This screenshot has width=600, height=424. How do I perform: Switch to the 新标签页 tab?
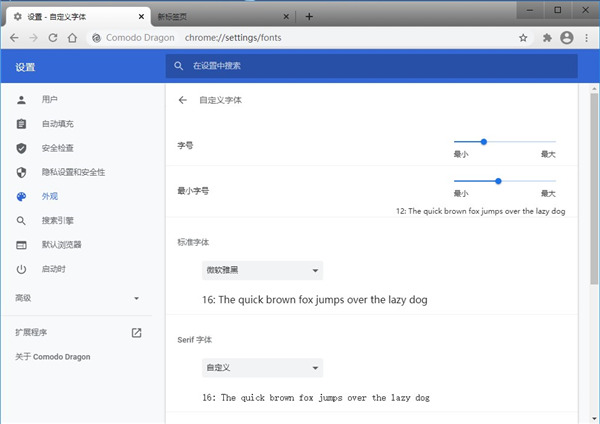click(x=222, y=16)
